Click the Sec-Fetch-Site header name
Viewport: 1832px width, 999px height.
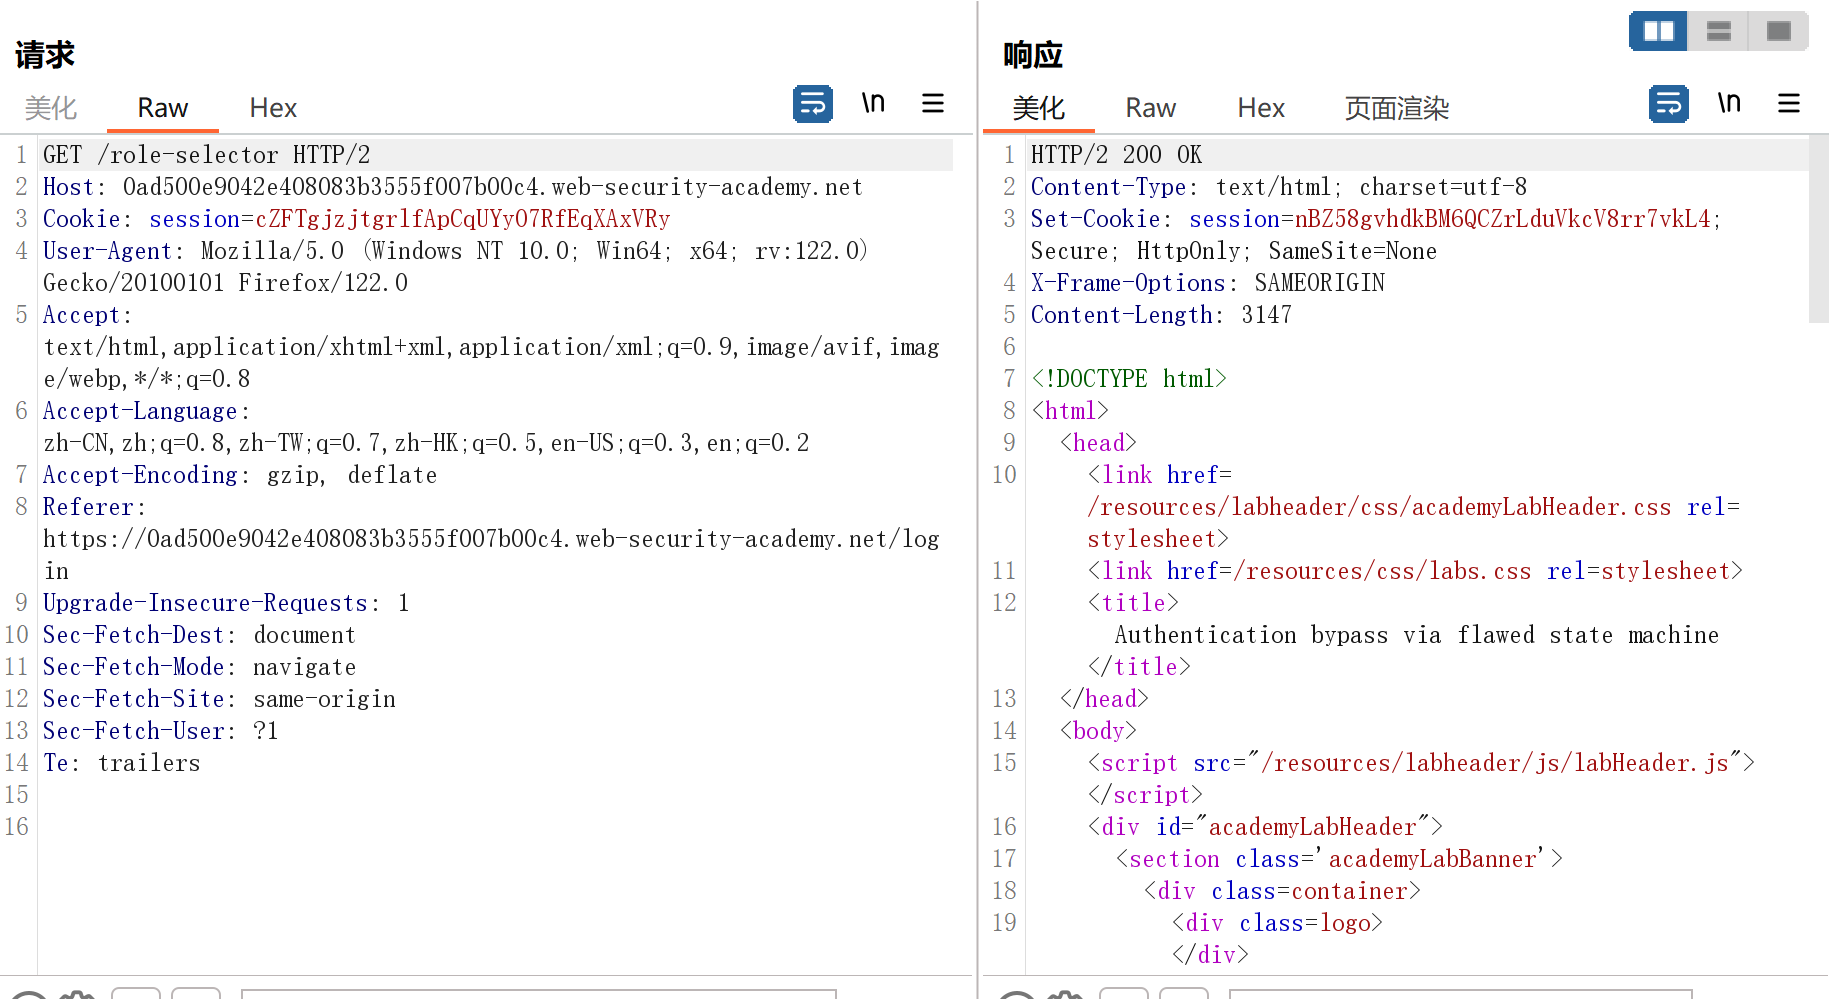pos(134,699)
